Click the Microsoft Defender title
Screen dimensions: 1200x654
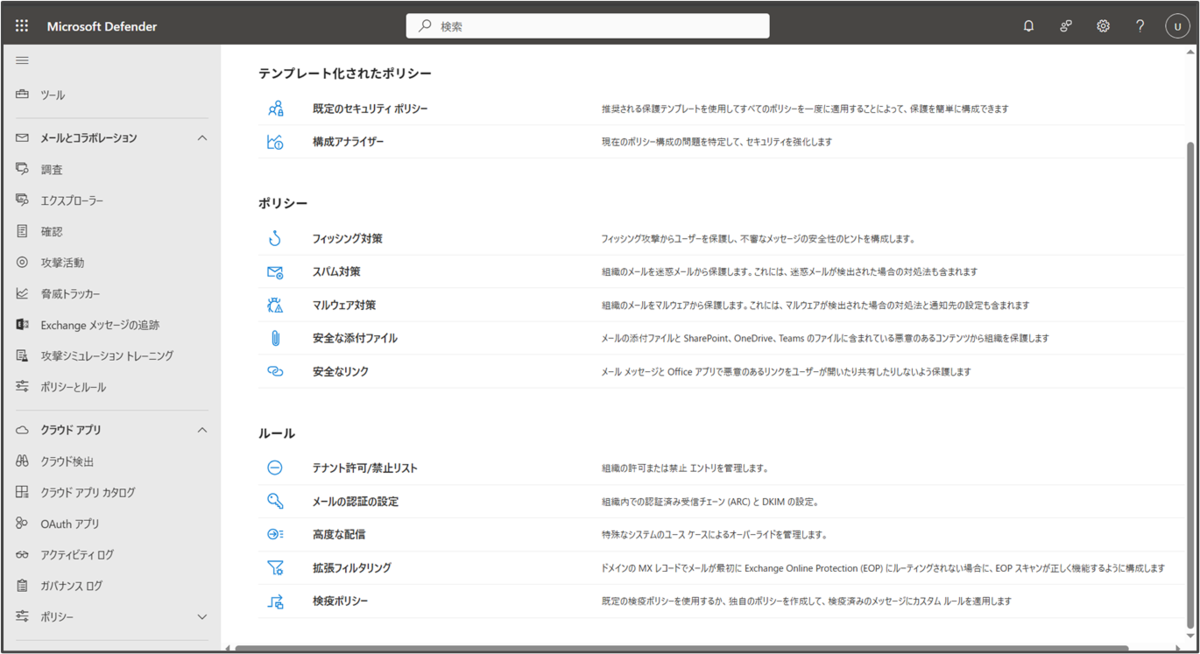coord(102,26)
